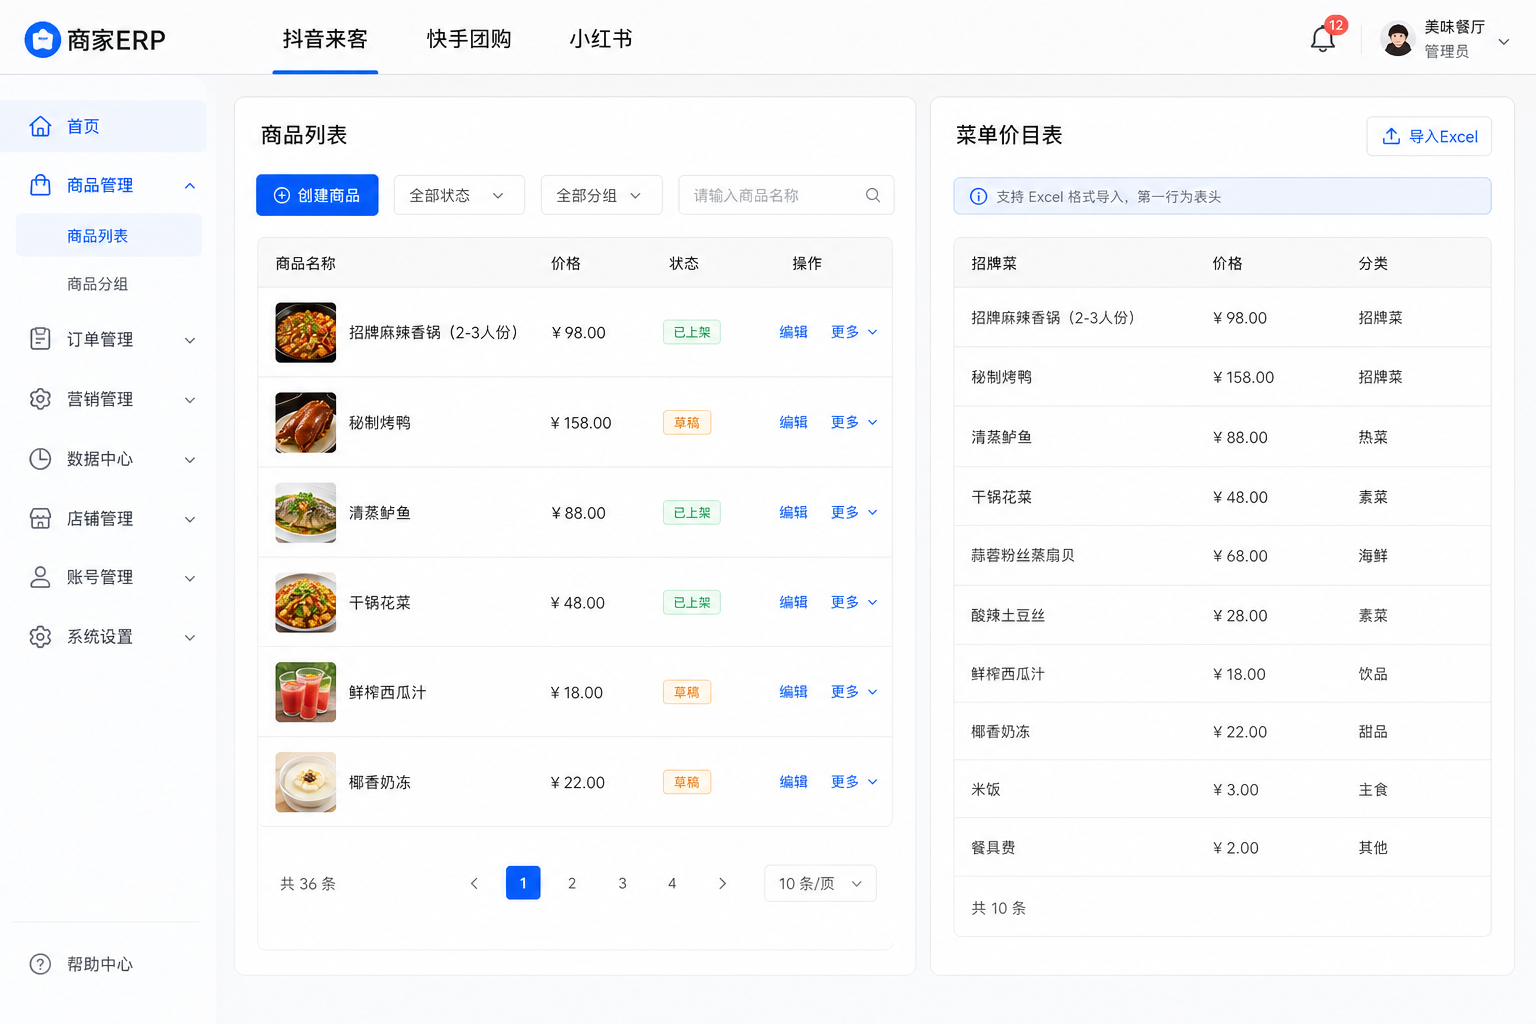Open 招牌麻辣香锅 product thumbnail

(x=306, y=332)
